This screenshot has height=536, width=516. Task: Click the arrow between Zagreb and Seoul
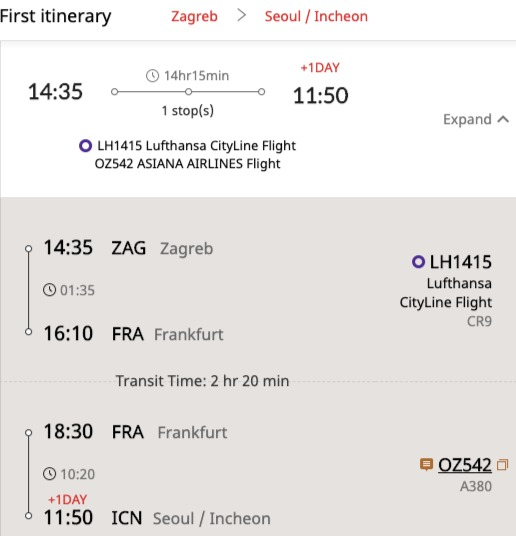click(241, 15)
